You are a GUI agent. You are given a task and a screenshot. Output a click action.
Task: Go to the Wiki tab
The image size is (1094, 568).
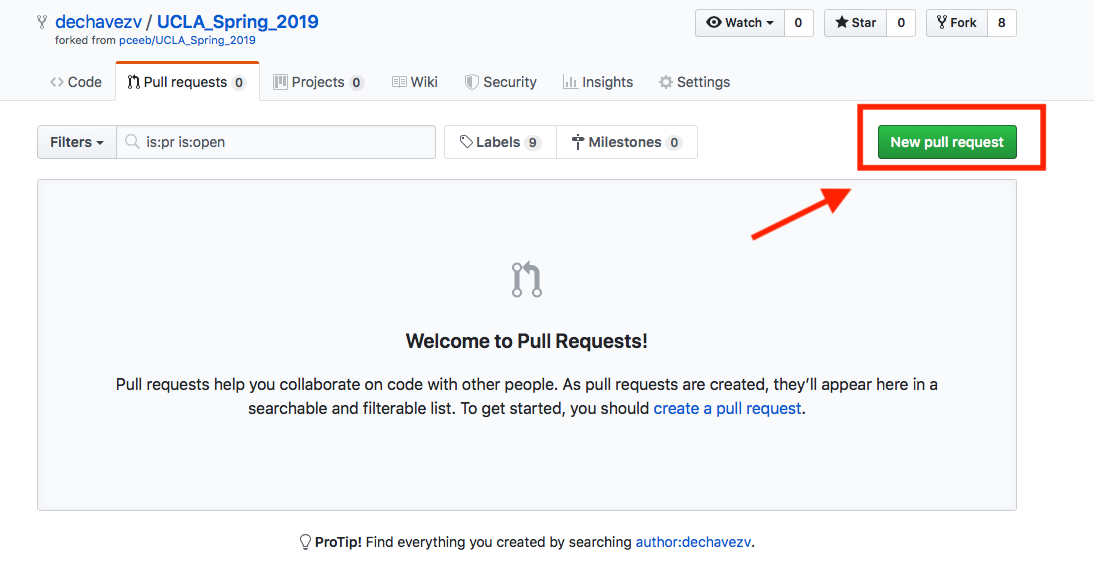coord(414,82)
